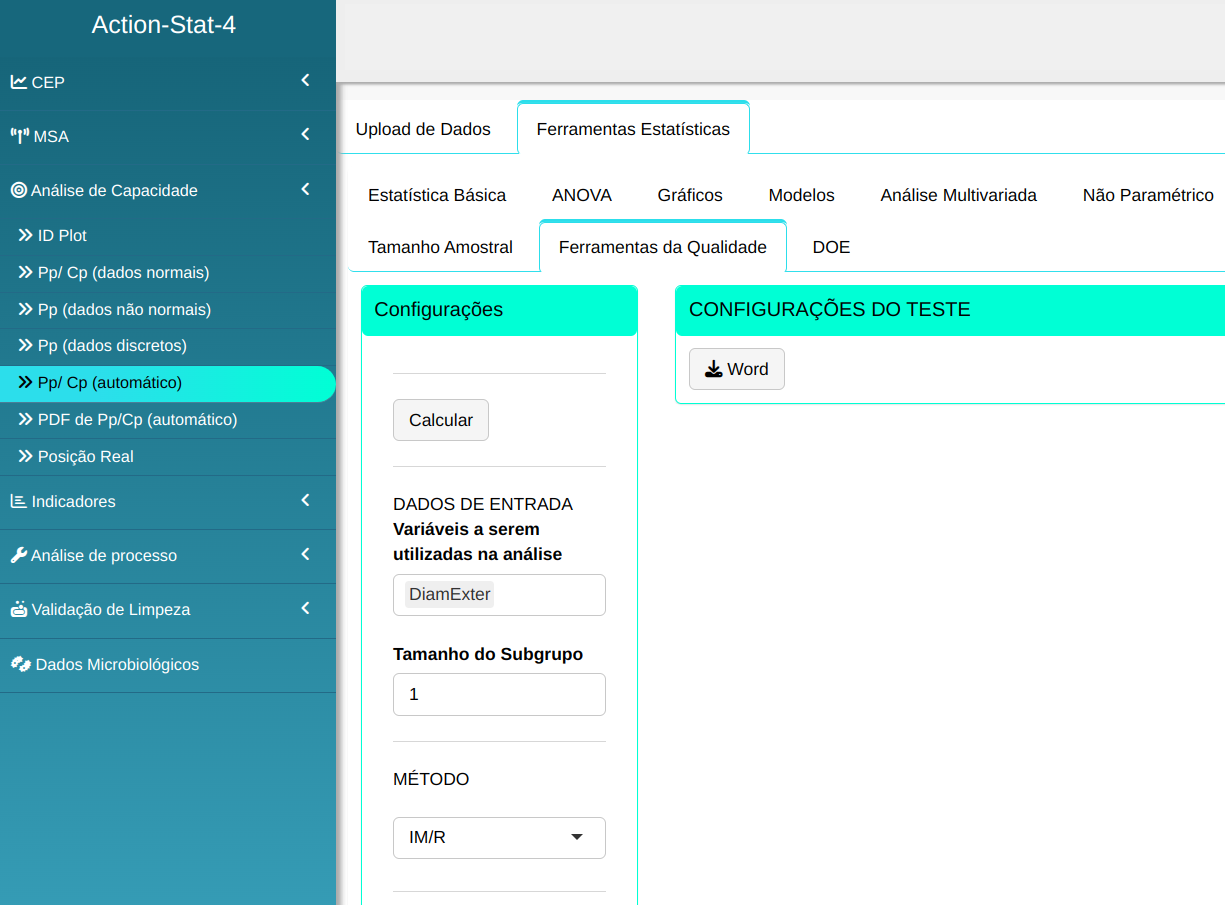This screenshot has height=905, width=1225.
Task: Expand the CEP menu chevron
Action: point(305,81)
